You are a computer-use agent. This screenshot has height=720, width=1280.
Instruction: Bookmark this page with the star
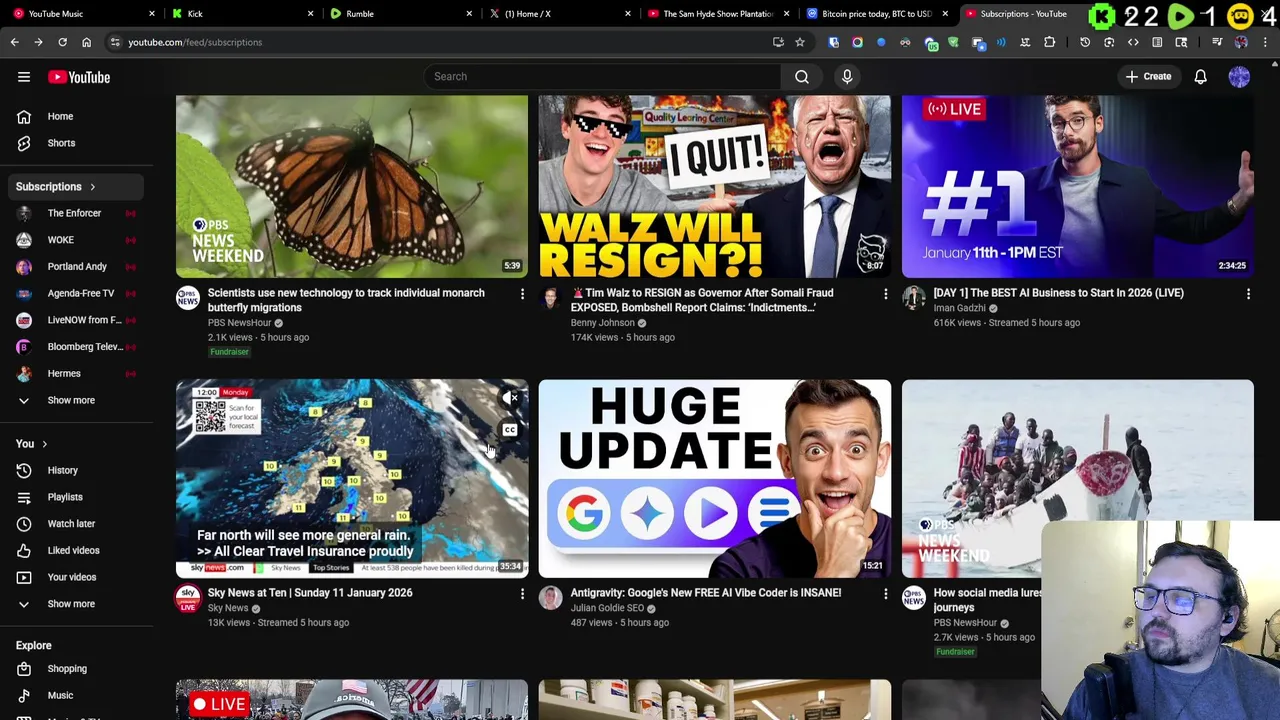pyautogui.click(x=800, y=42)
